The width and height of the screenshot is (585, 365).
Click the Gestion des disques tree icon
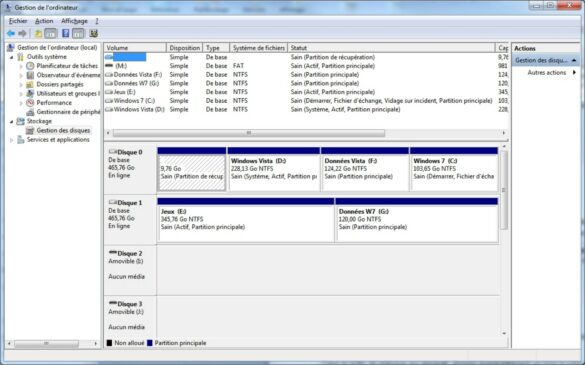[x=30, y=130]
